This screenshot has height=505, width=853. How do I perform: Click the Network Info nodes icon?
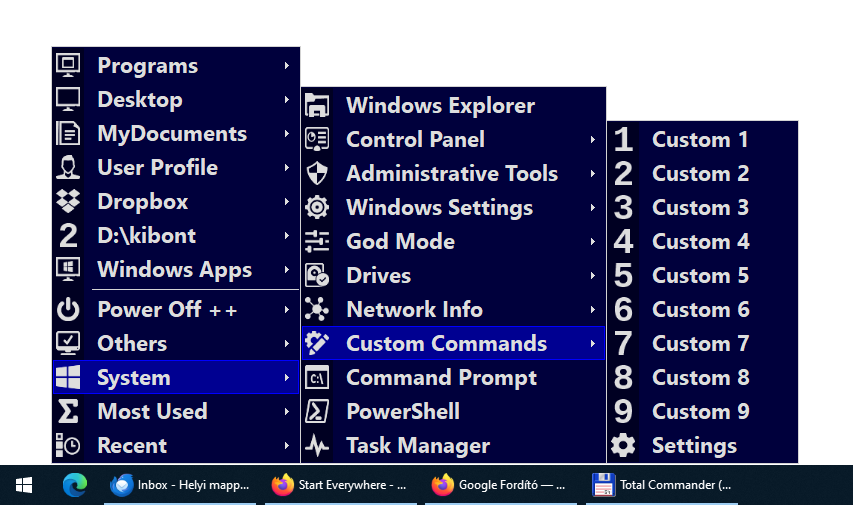tap(317, 310)
